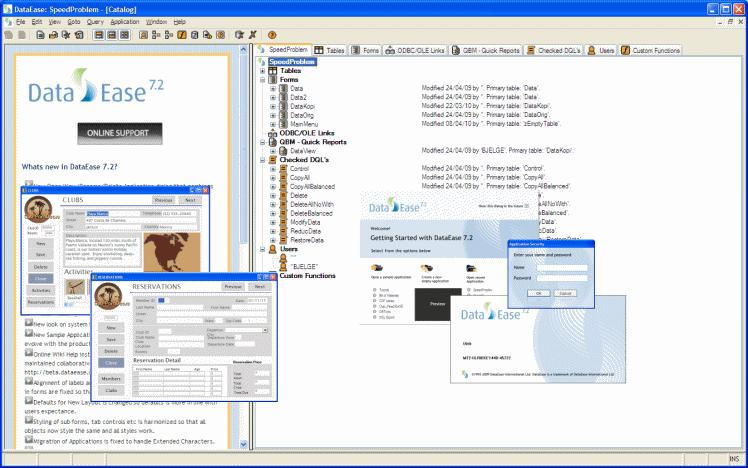Open the Goto menu
The image size is (748, 468).
pos(73,22)
